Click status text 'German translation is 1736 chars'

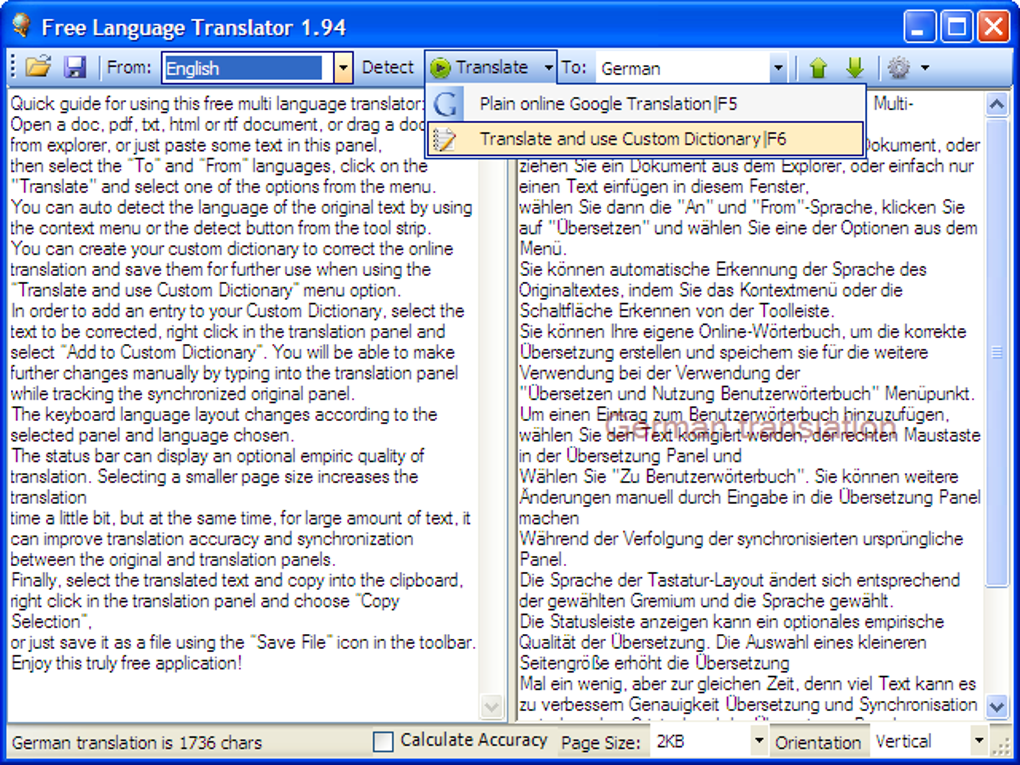point(137,743)
